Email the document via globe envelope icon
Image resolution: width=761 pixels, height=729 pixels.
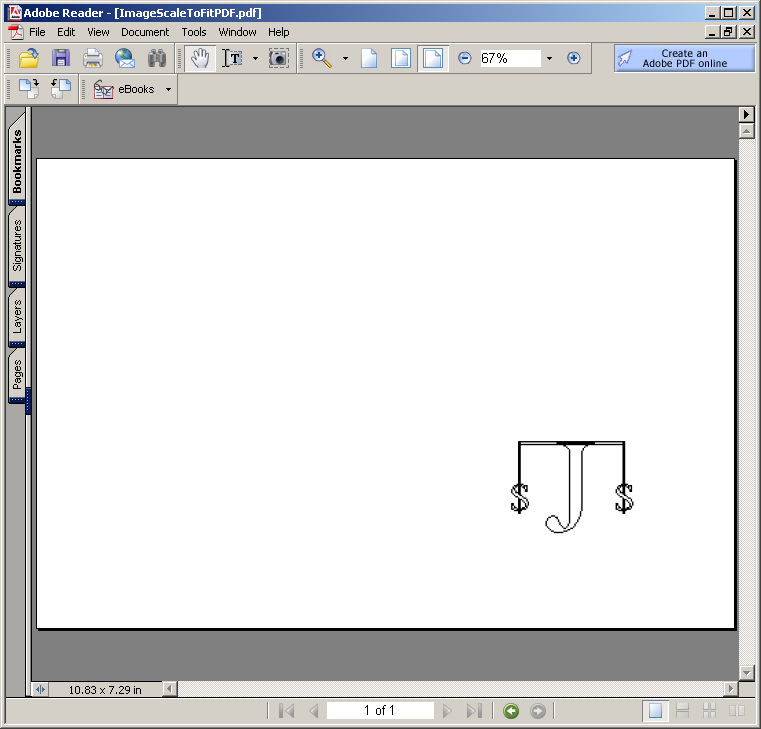pyautogui.click(x=125, y=58)
